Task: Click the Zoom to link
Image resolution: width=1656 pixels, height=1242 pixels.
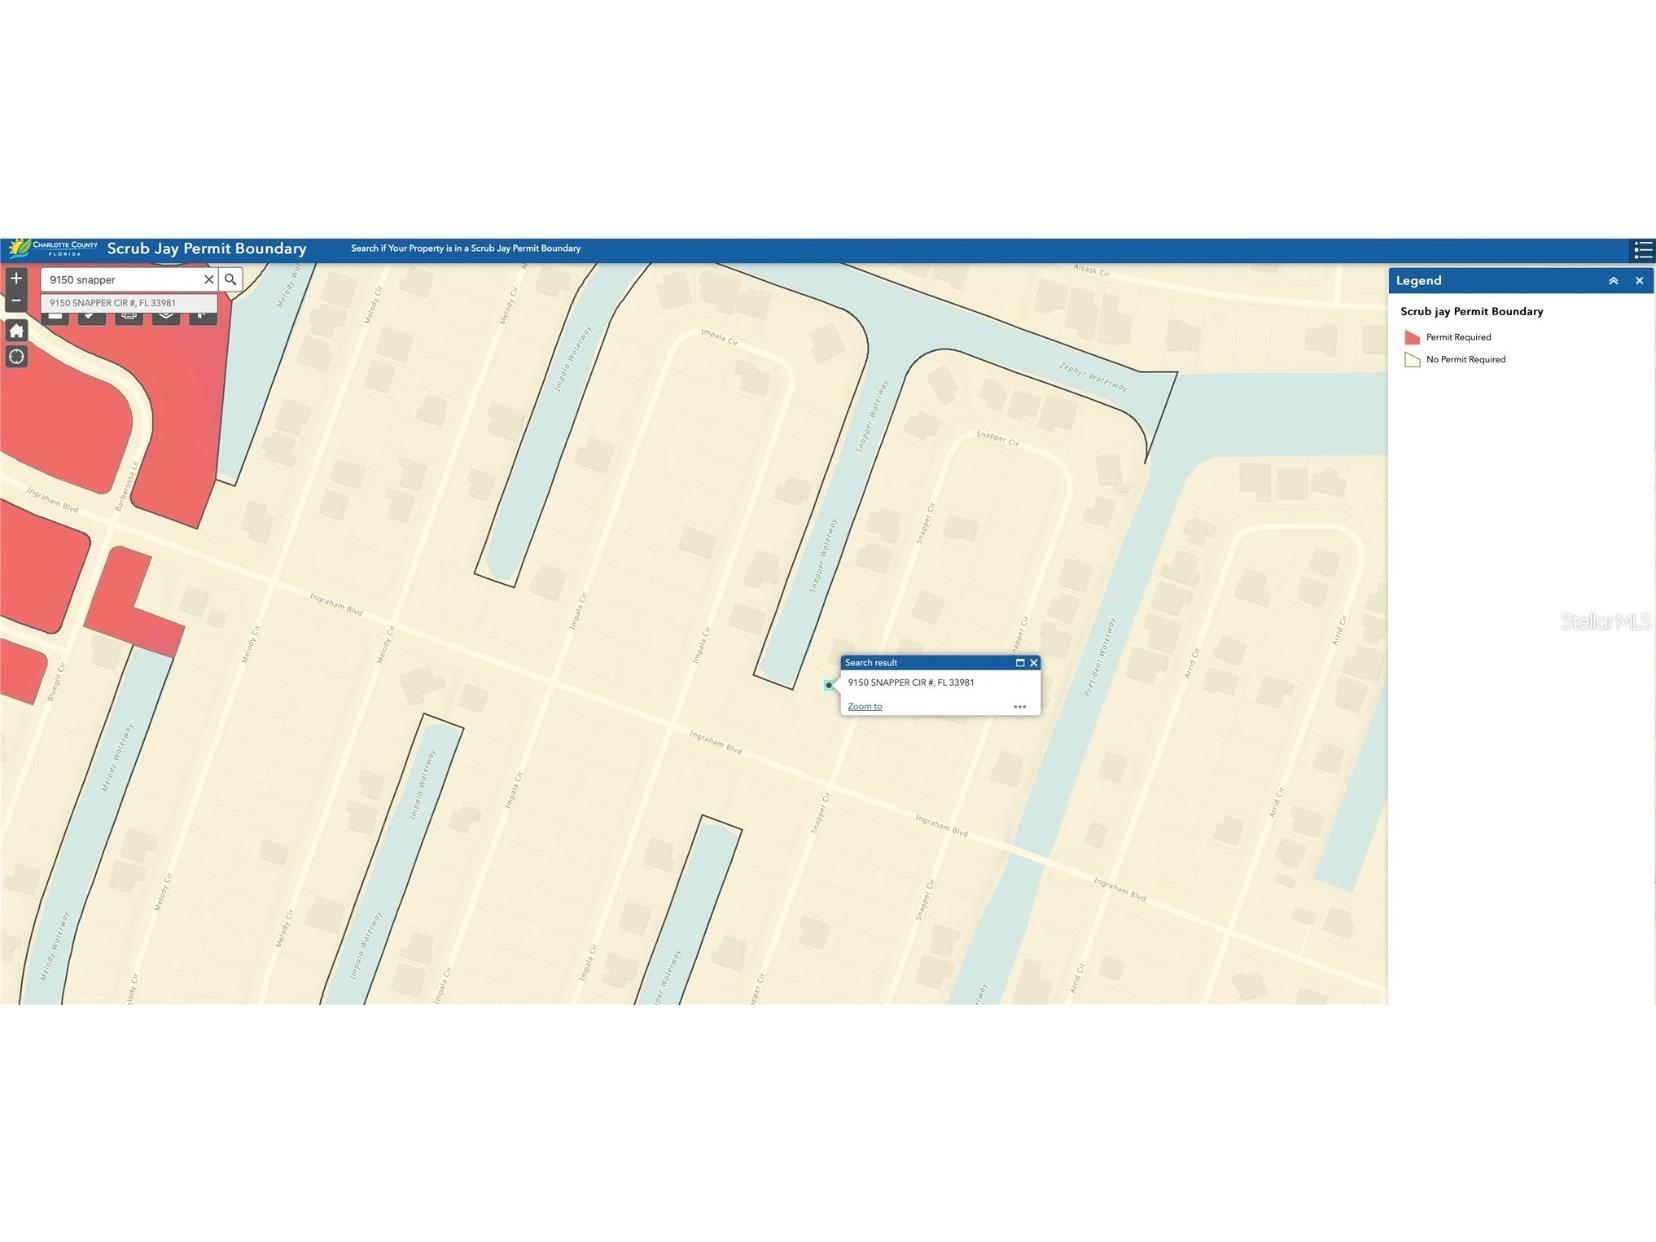Action: coord(865,707)
